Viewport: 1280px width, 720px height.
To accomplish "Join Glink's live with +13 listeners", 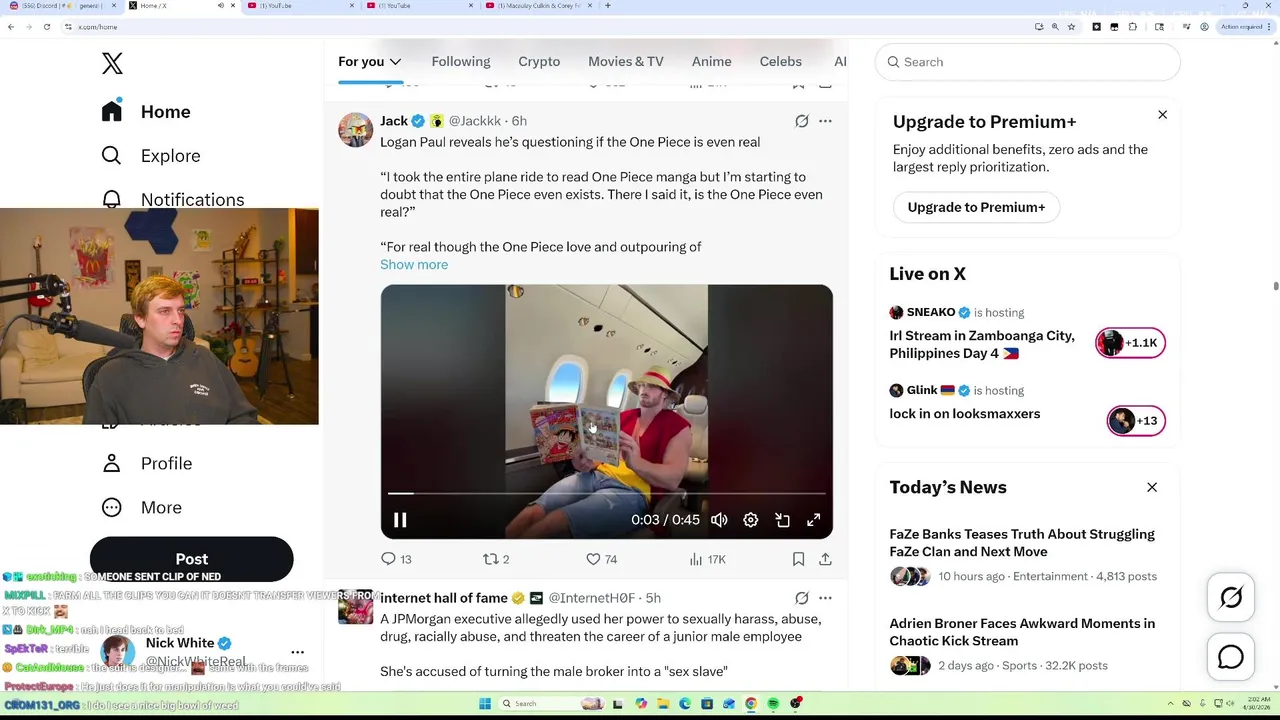I will (x=1136, y=421).
